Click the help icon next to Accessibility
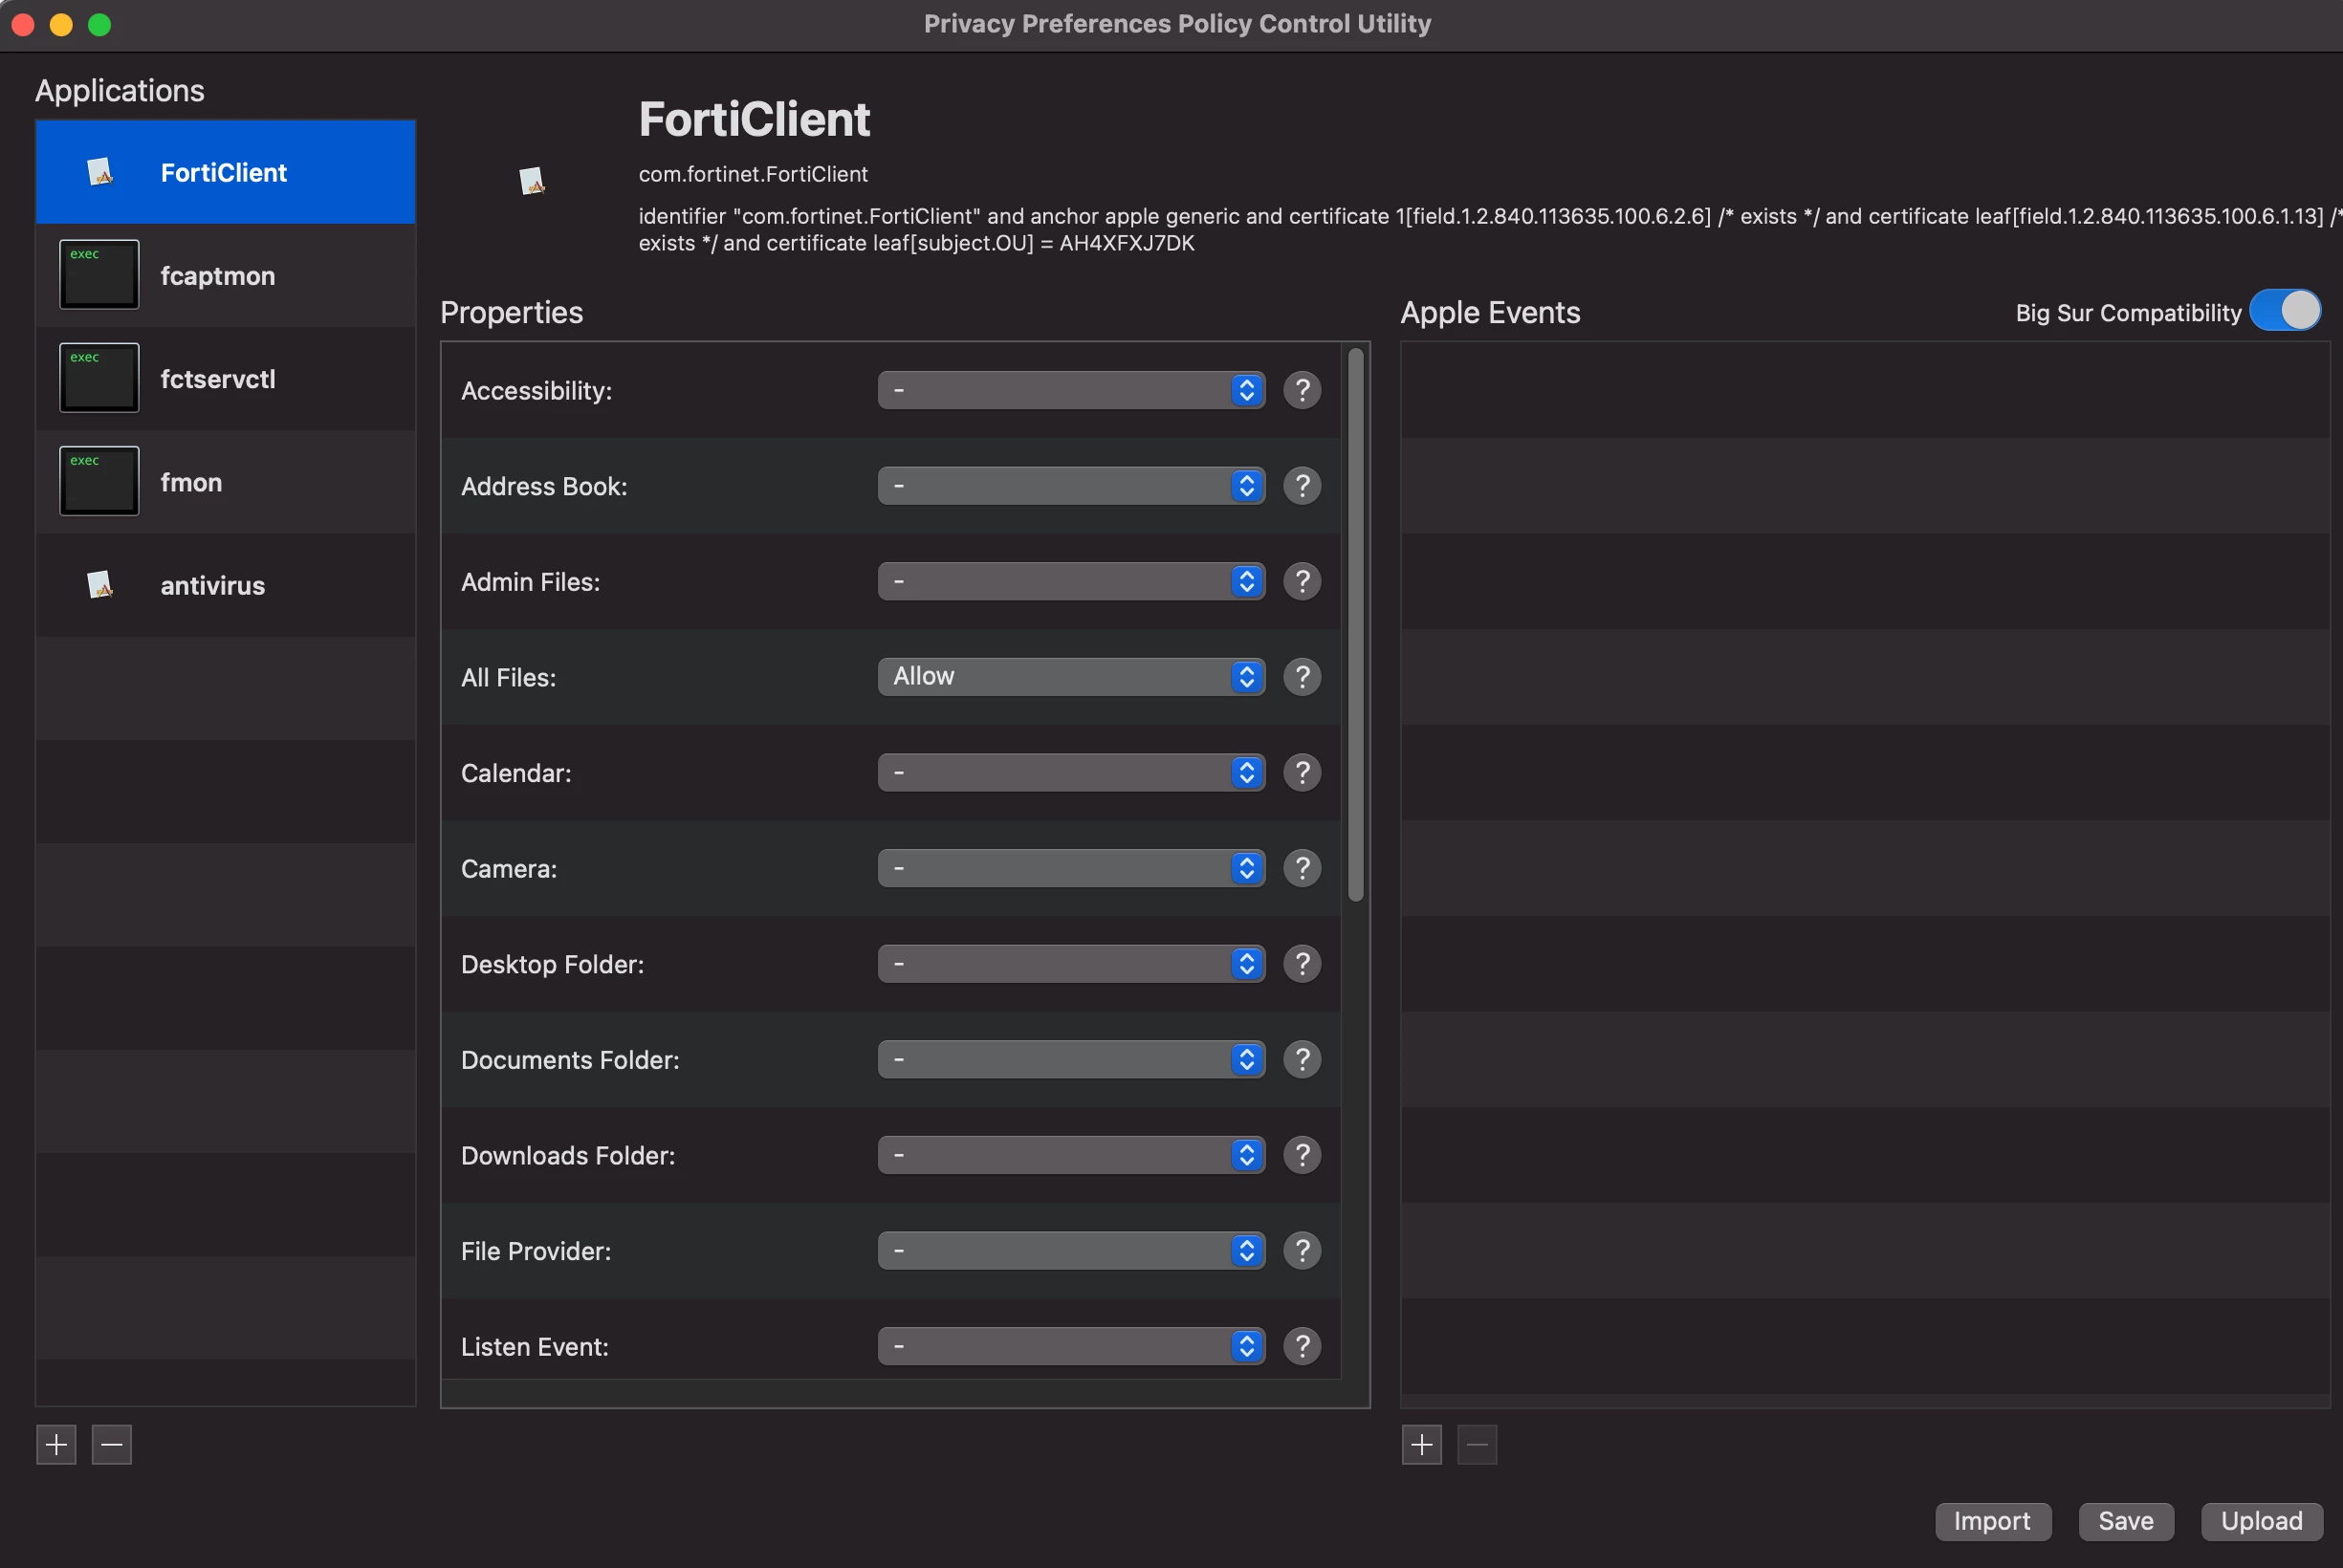The width and height of the screenshot is (2343, 1568). click(1302, 390)
